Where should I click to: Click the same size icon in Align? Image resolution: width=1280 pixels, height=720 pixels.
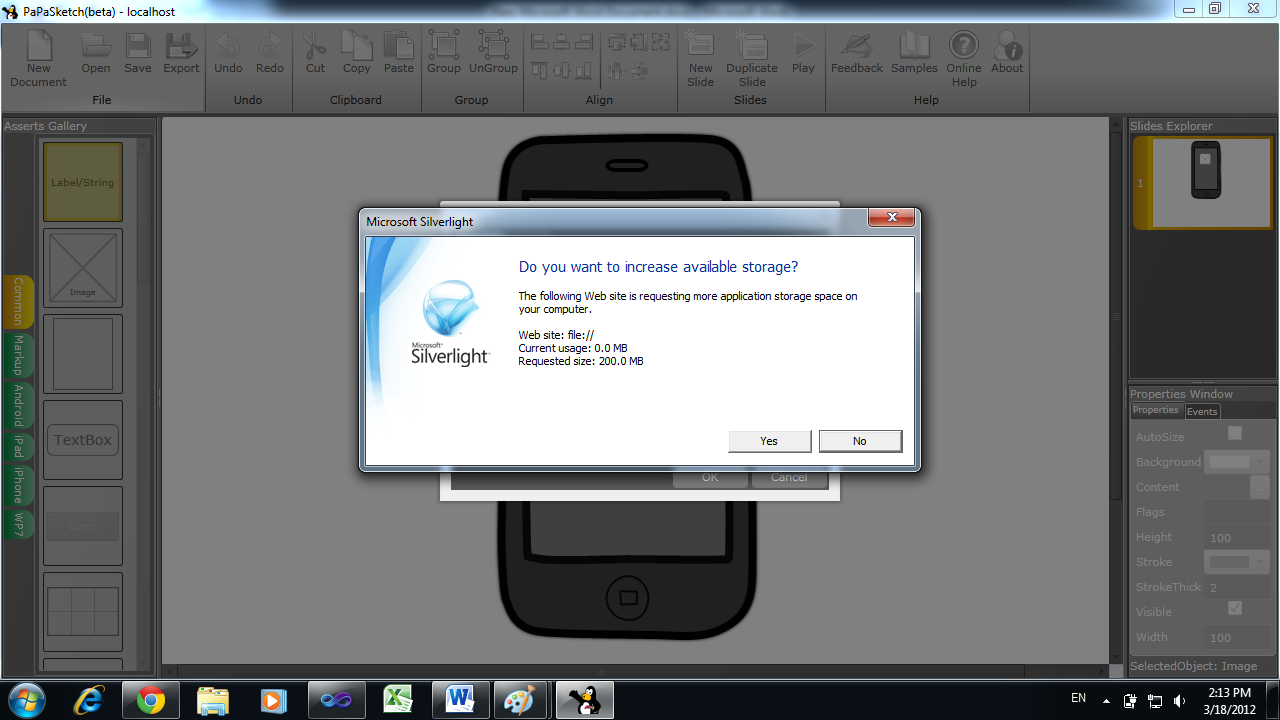(661, 41)
